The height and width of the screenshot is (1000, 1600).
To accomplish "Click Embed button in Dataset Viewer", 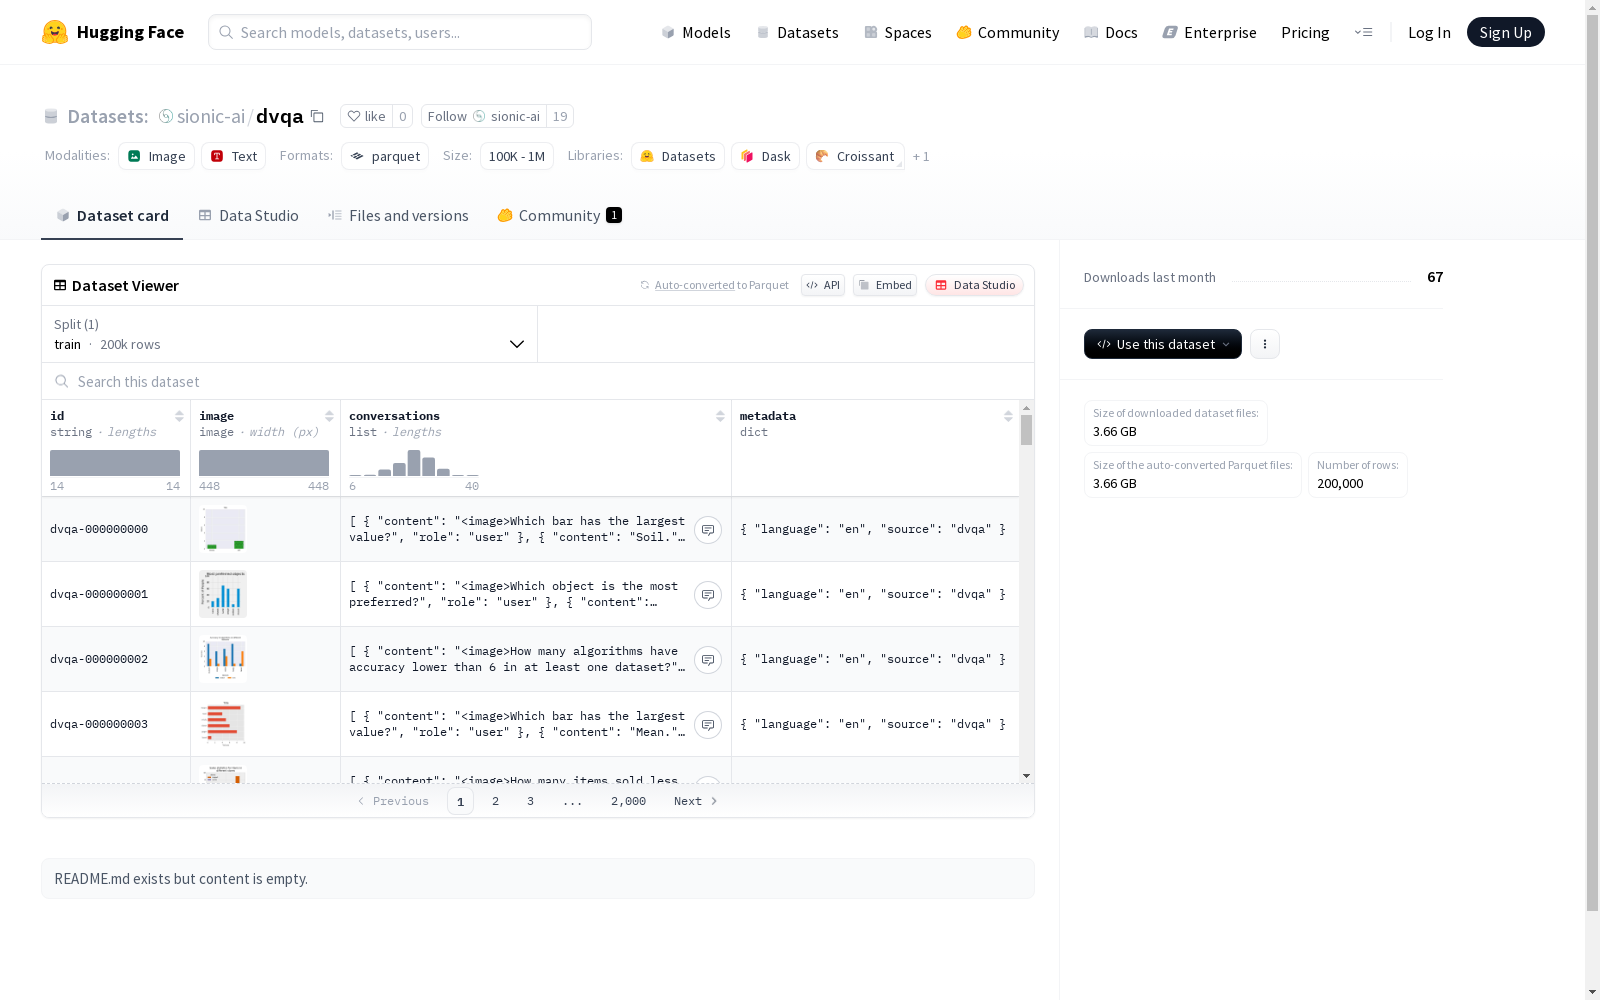I will coord(885,285).
